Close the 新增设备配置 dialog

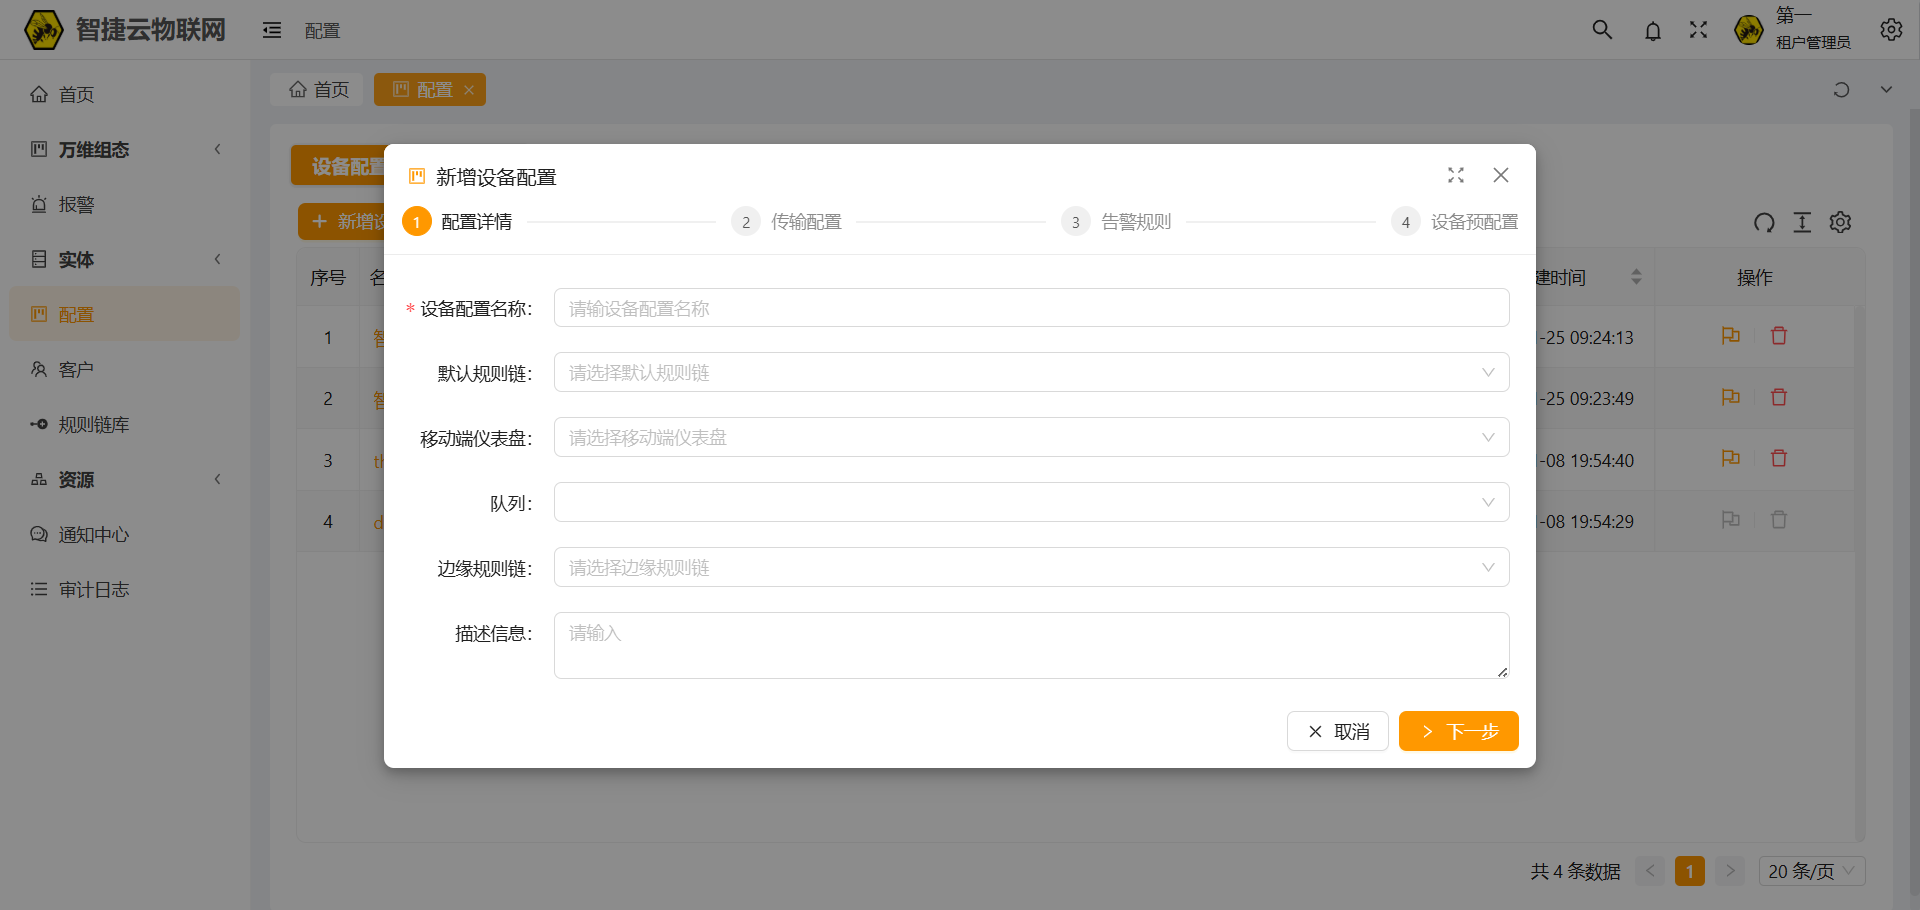pos(1501,175)
